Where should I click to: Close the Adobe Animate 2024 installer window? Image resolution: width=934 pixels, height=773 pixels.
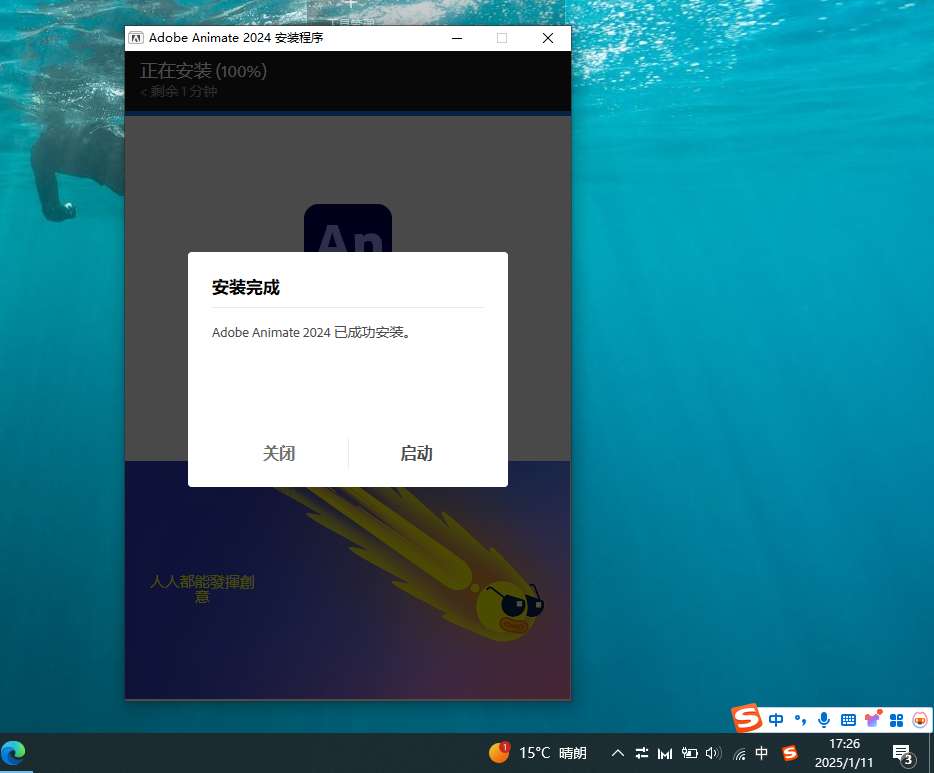point(547,38)
